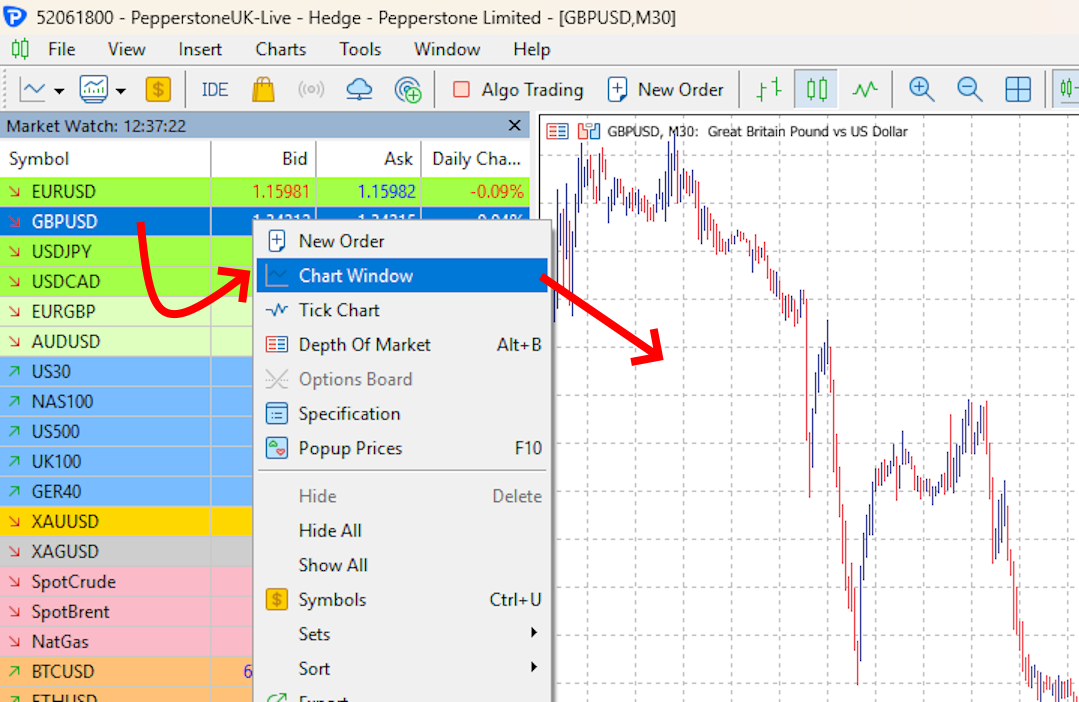Zoom out on the chart
This screenshot has width=1079, height=702.
[x=969, y=89]
